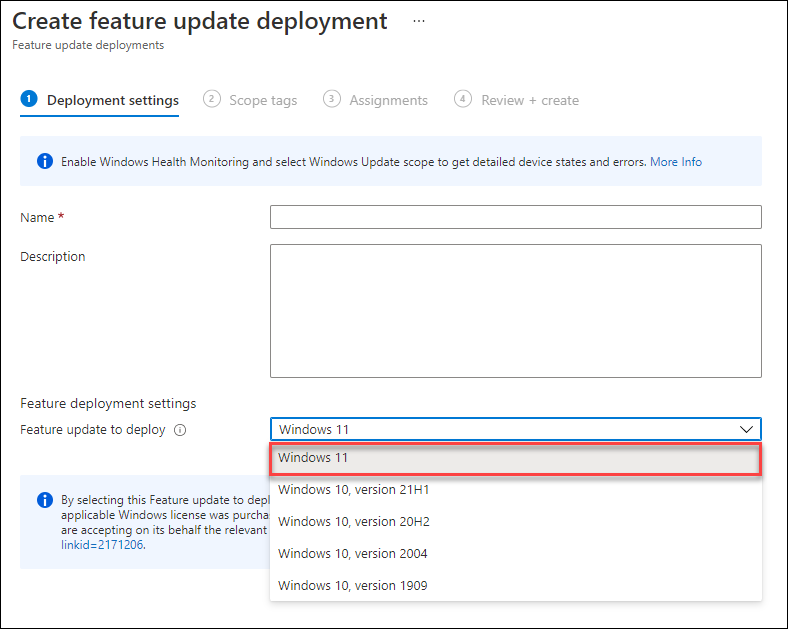Open the ellipsis more options menu
The image size is (788, 629).
click(419, 21)
